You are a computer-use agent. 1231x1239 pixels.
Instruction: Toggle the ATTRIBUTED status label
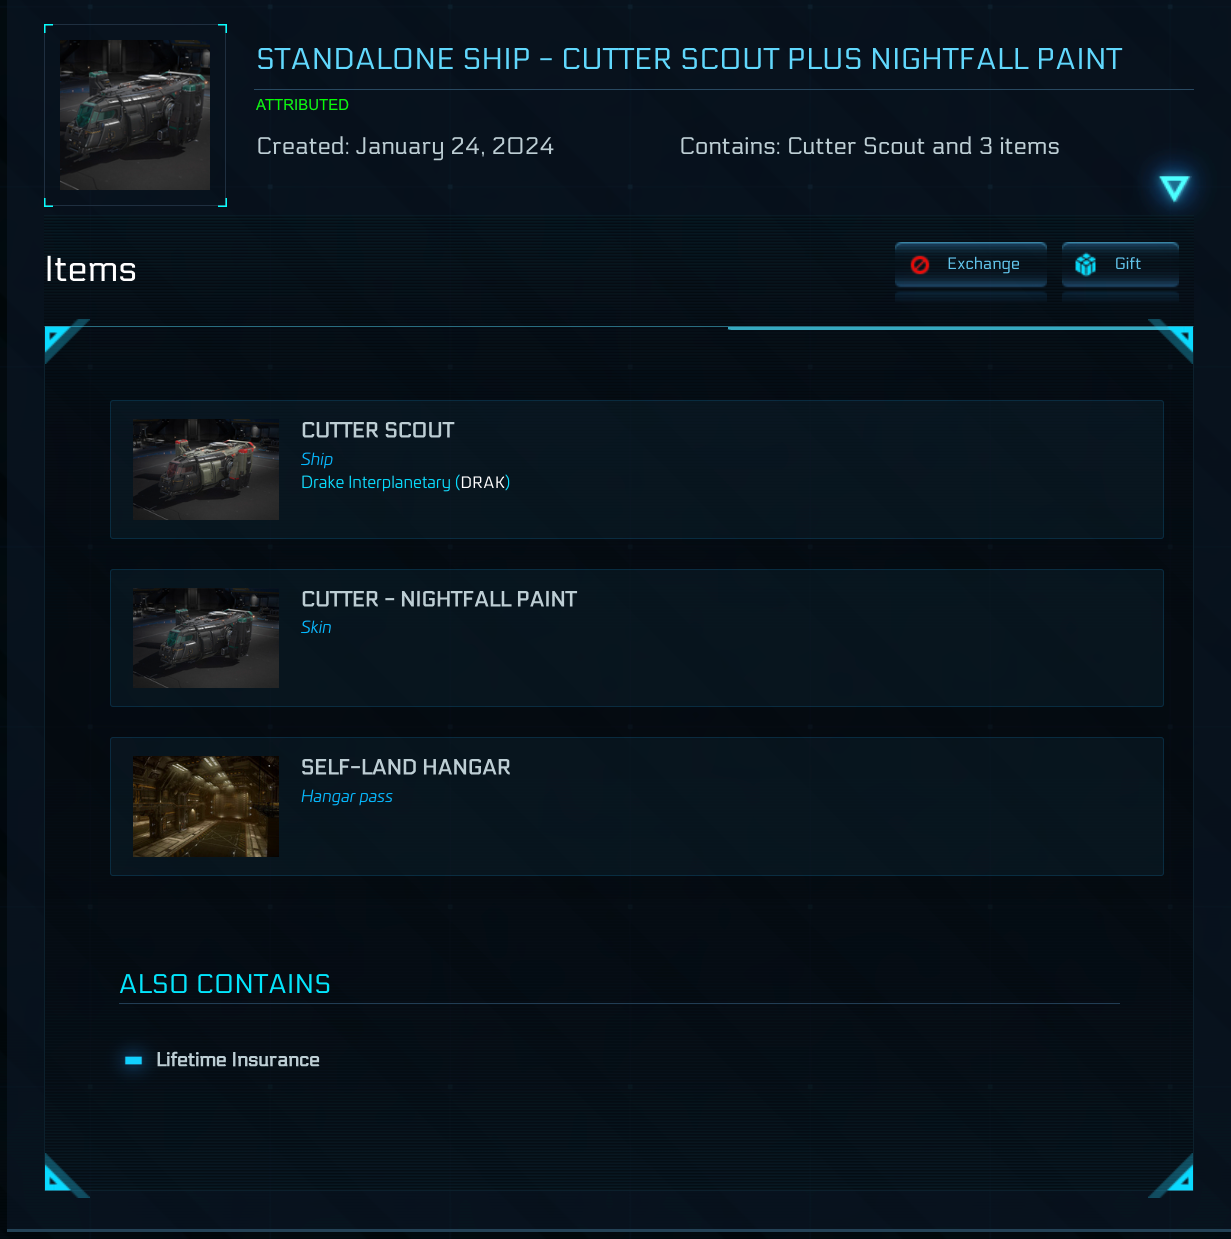pos(302,104)
